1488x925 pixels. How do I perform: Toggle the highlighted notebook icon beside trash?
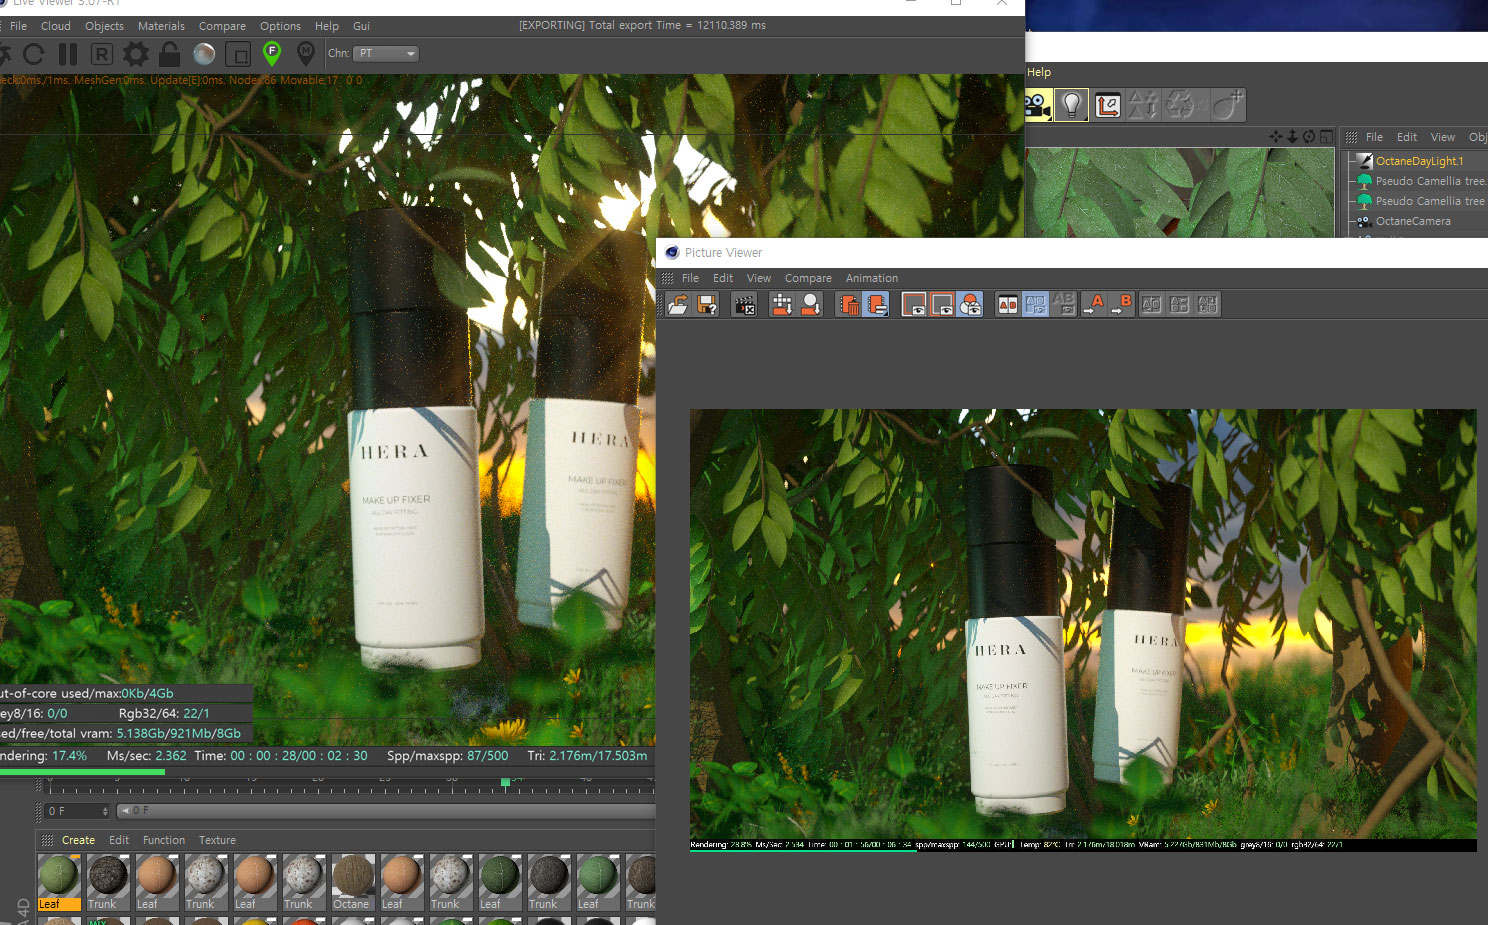click(876, 304)
